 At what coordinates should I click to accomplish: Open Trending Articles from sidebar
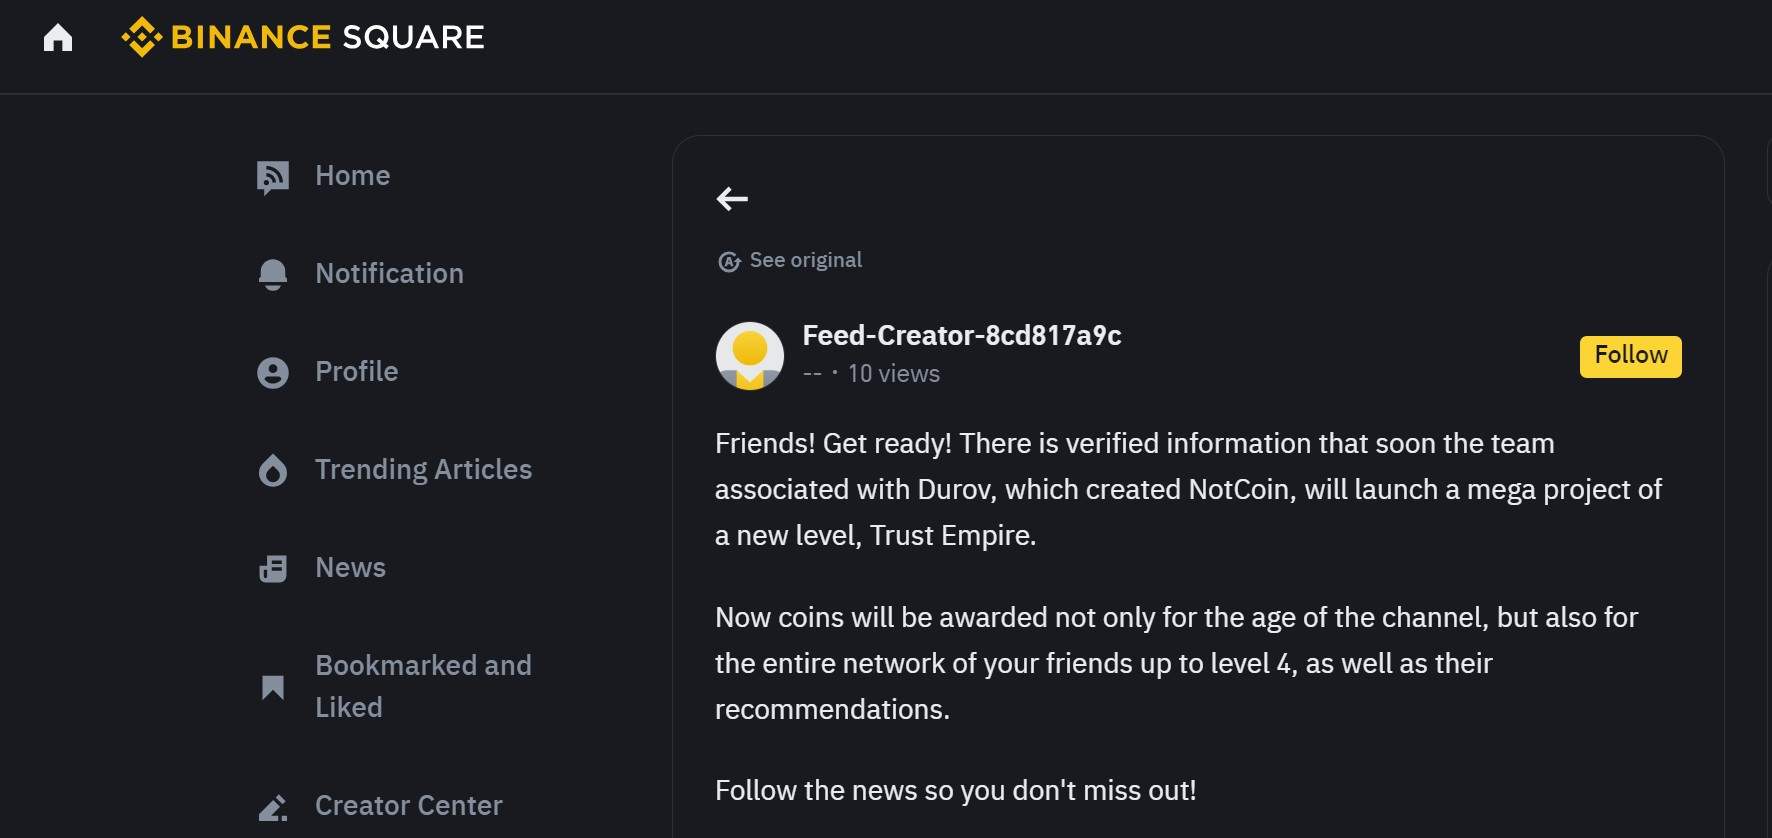click(x=423, y=469)
